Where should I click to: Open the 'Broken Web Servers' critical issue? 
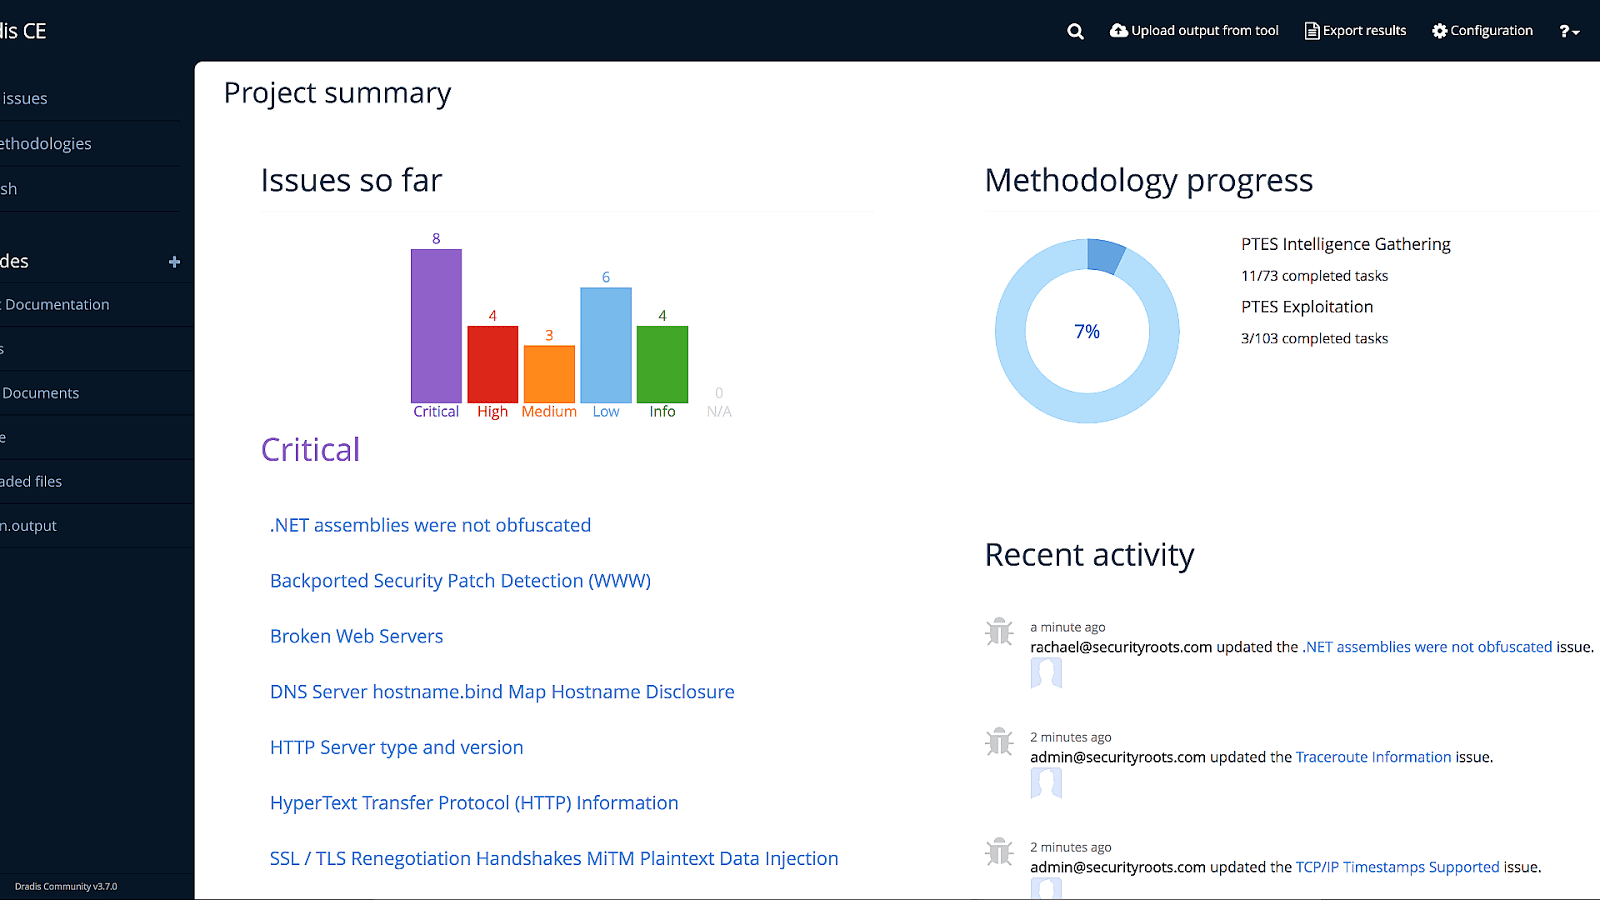point(356,636)
